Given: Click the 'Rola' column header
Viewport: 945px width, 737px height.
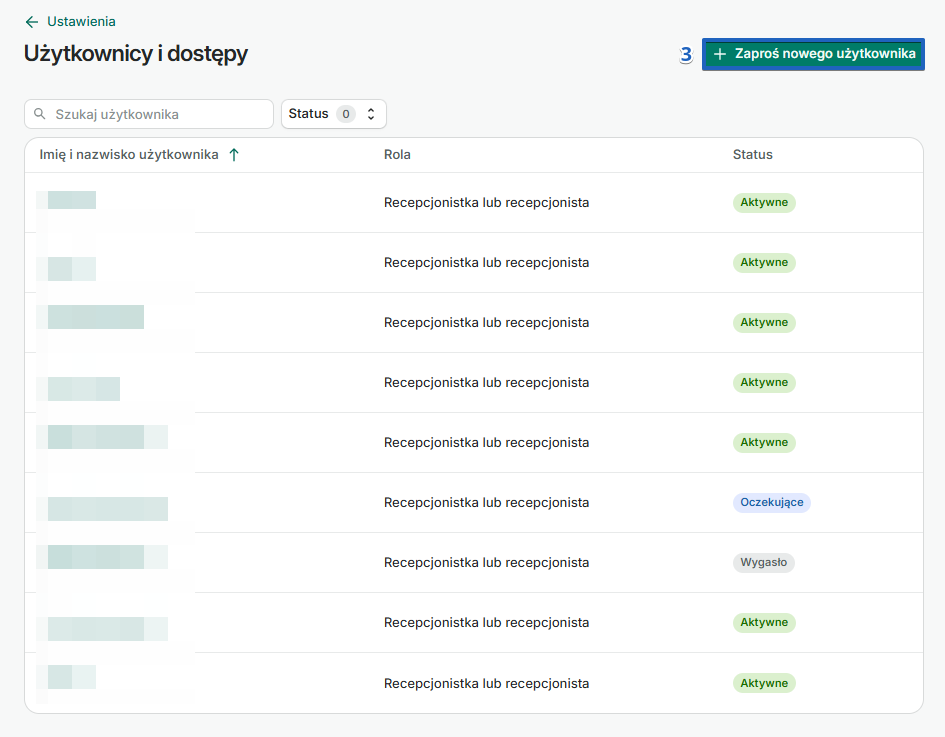Looking at the screenshot, I should [396, 154].
